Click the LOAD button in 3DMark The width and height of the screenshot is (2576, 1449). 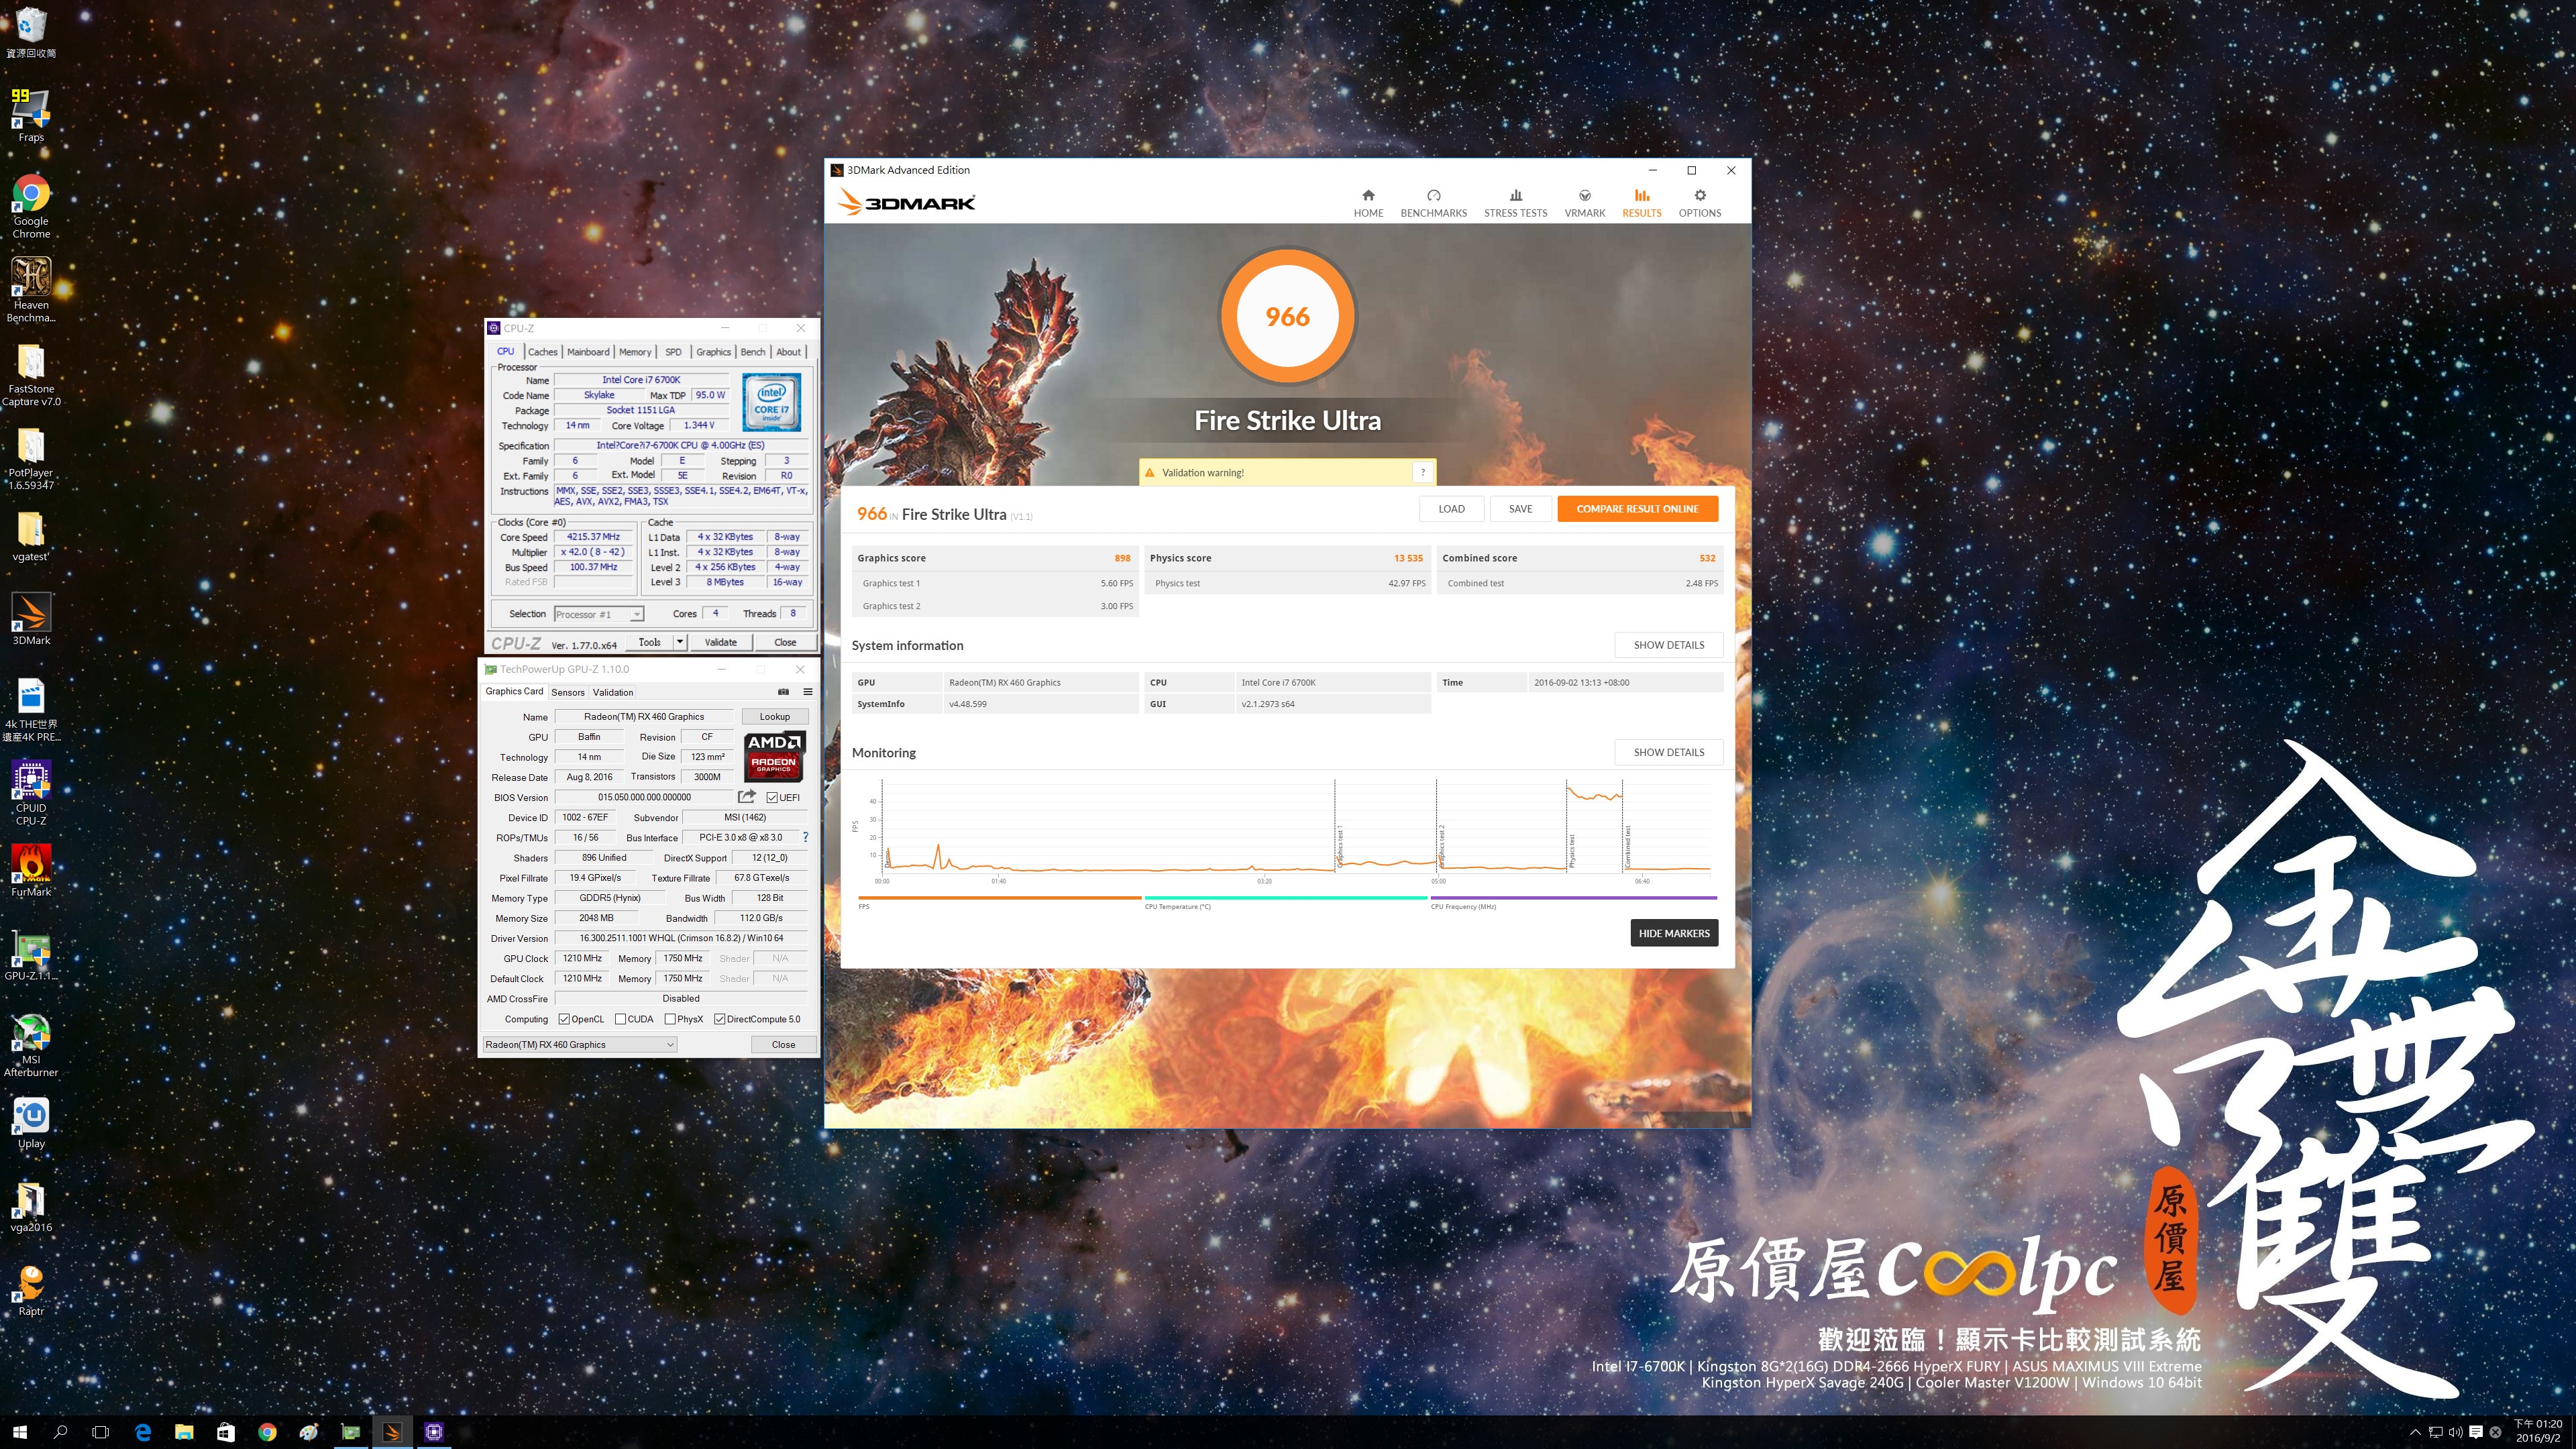point(1451,509)
